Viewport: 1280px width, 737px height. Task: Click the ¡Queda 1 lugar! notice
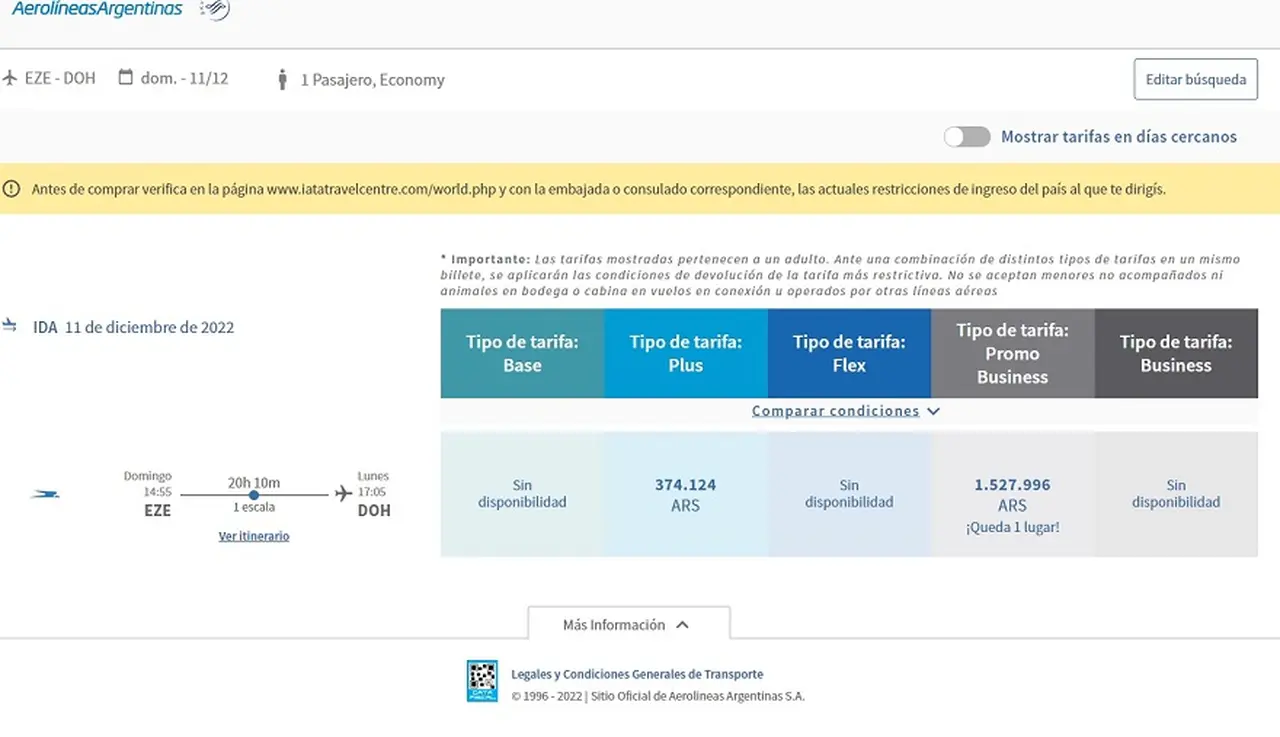(x=1012, y=527)
